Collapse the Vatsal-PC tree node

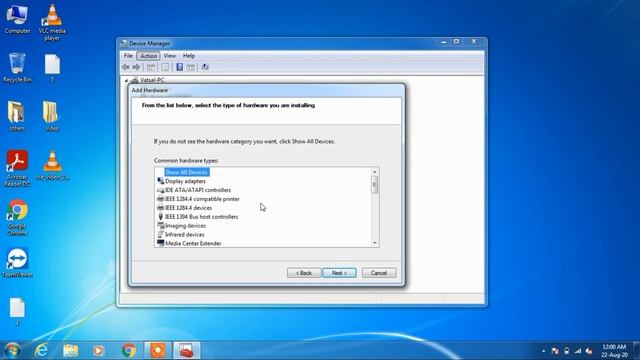pos(126,80)
